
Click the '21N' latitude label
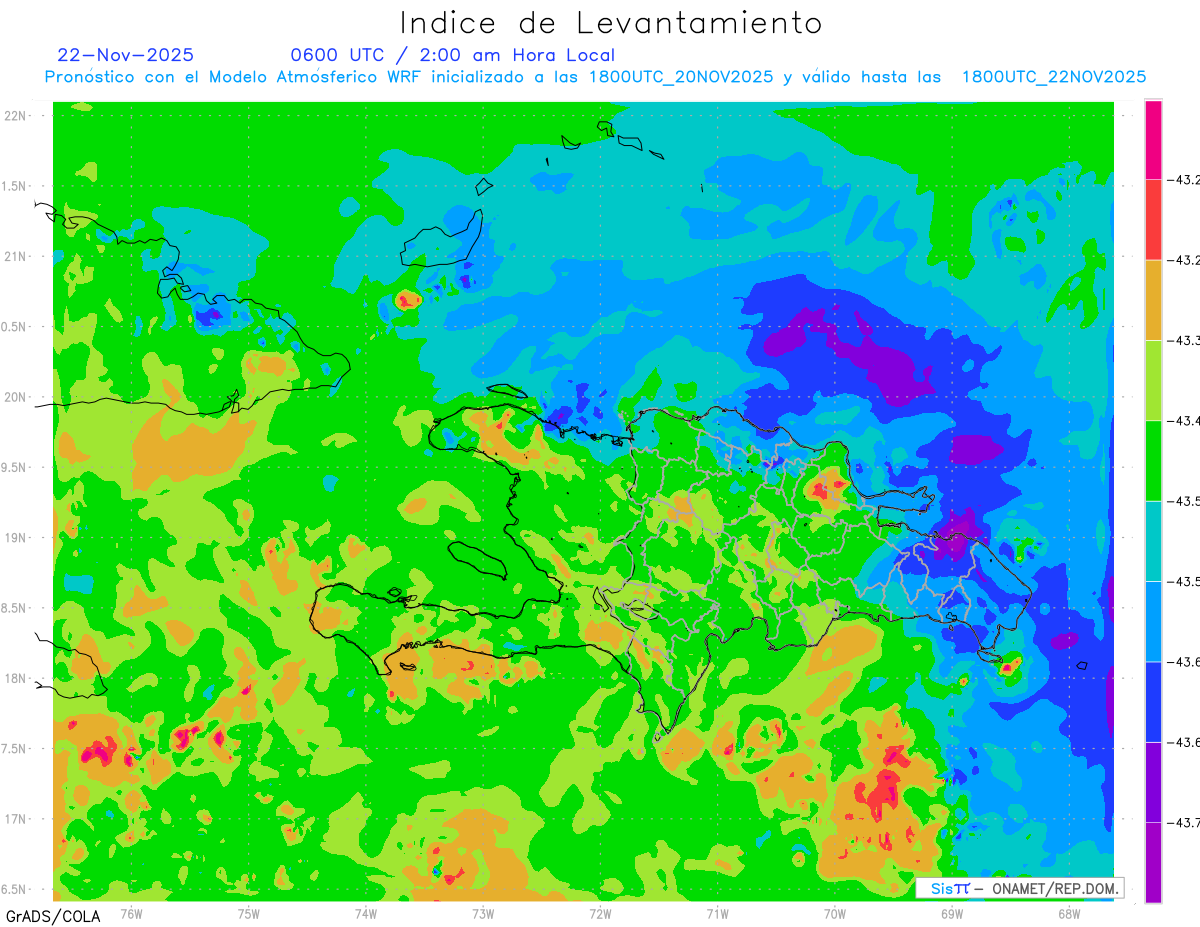(x=16, y=256)
